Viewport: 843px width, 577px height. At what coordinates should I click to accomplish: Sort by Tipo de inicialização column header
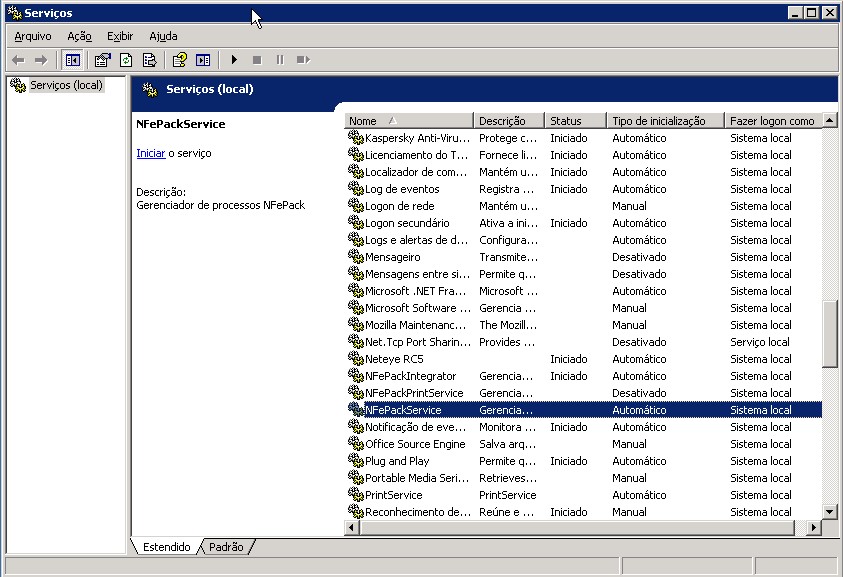coord(665,121)
